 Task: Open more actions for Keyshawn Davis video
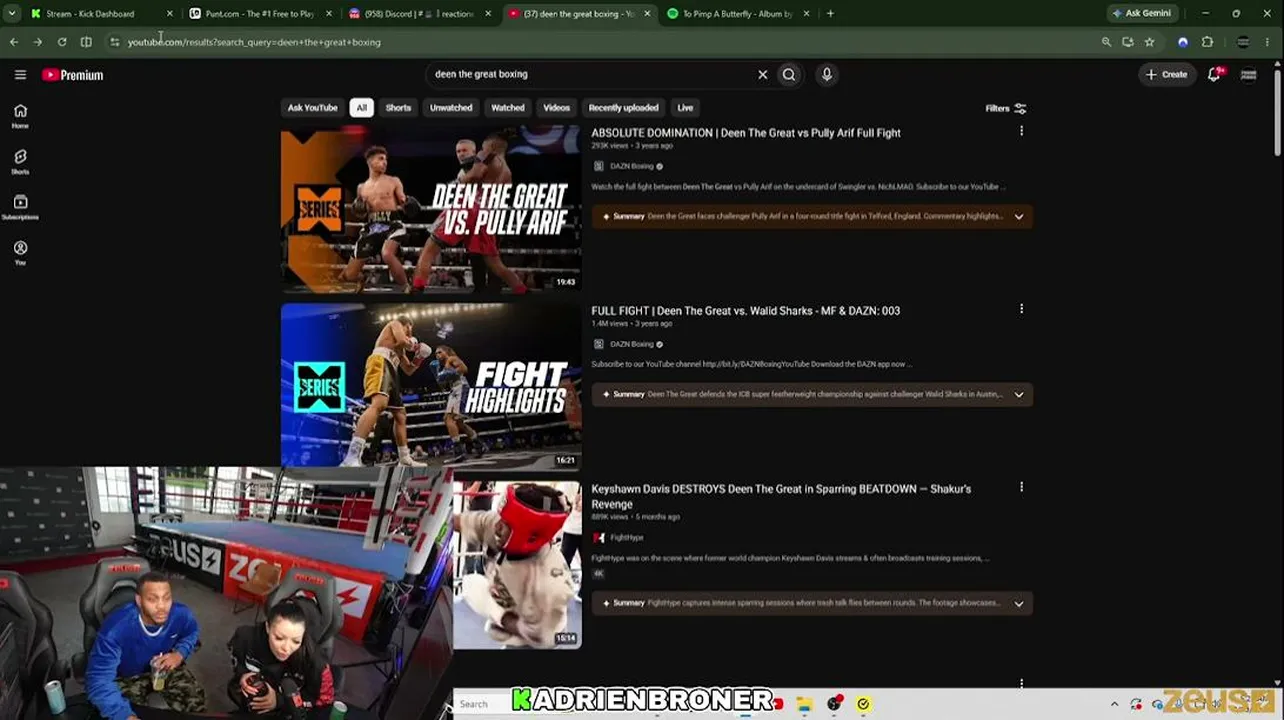(1021, 487)
